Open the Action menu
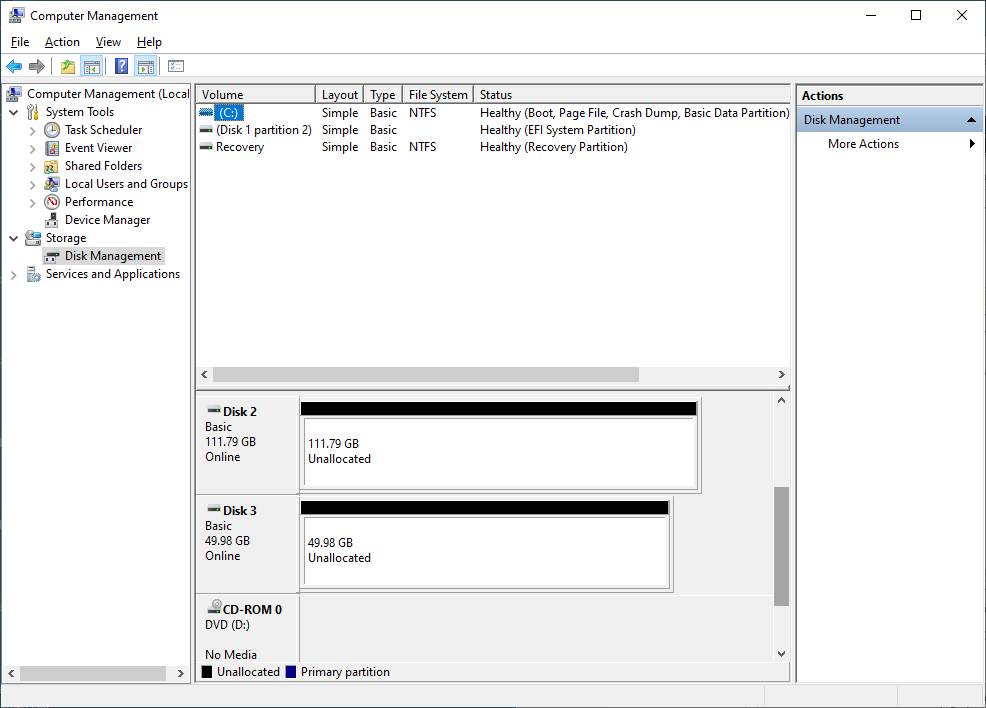The image size is (986, 708). 62,41
